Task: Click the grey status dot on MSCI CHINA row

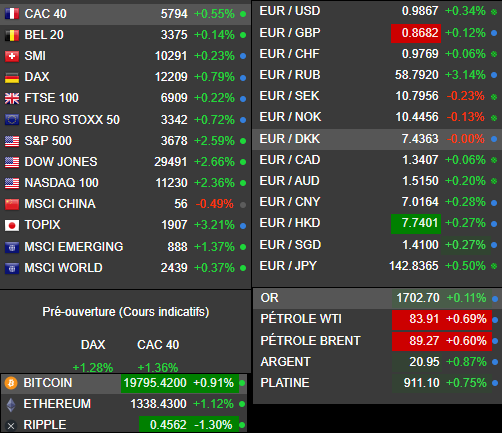Action: coord(243,205)
